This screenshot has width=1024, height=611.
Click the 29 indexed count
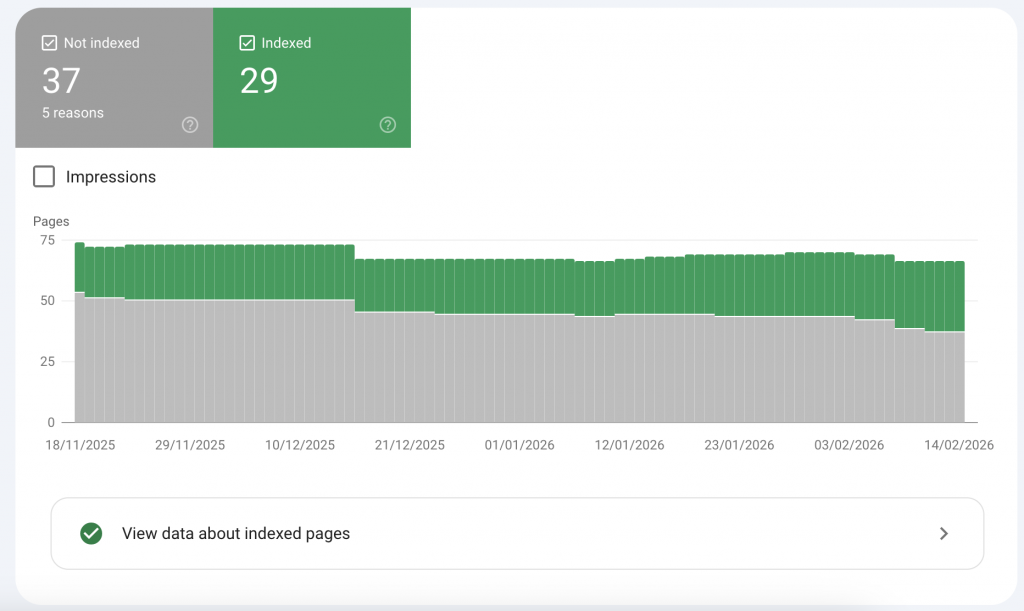click(x=260, y=81)
